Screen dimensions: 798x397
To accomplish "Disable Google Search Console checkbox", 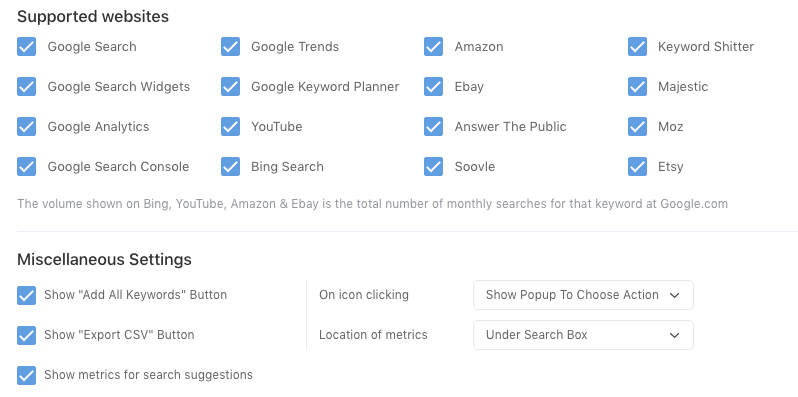I will (x=26, y=166).
